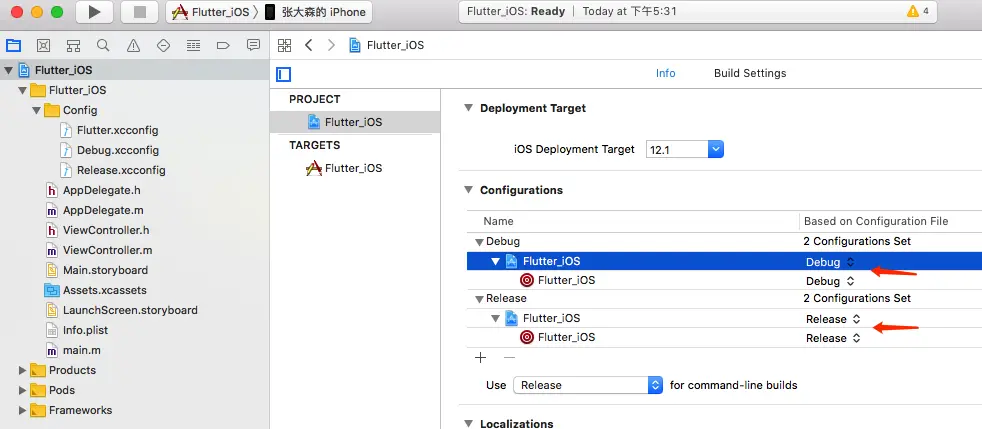Screen dimensions: 982x429
Task: Expand the Localizations section
Action: pyautogui.click(x=468, y=423)
